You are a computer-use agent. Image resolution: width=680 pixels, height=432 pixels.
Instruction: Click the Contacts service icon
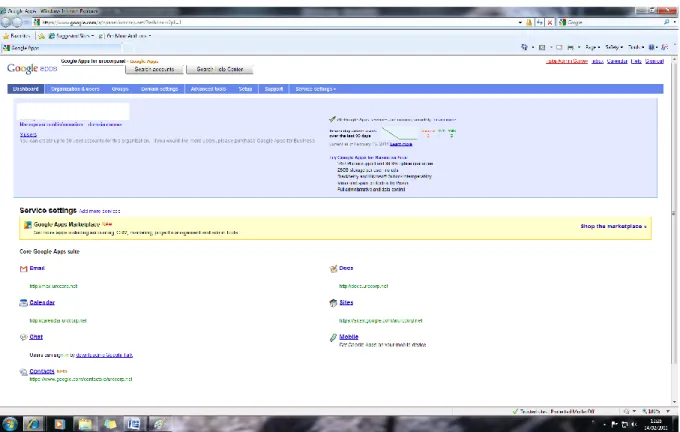pyautogui.click(x=23, y=372)
